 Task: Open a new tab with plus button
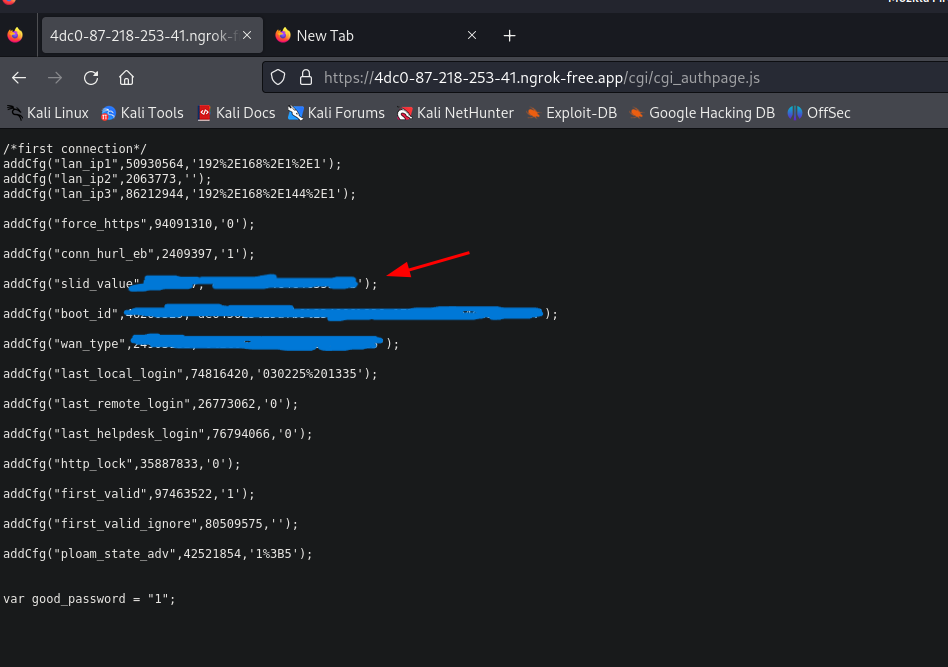click(x=510, y=36)
